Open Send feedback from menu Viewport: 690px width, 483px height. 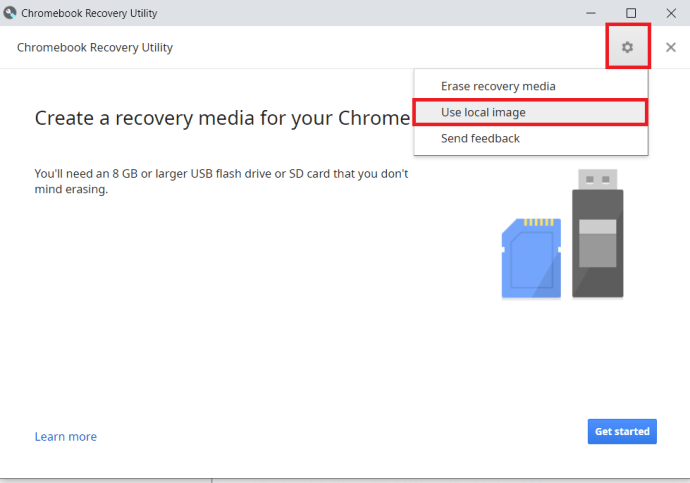click(x=531, y=139)
